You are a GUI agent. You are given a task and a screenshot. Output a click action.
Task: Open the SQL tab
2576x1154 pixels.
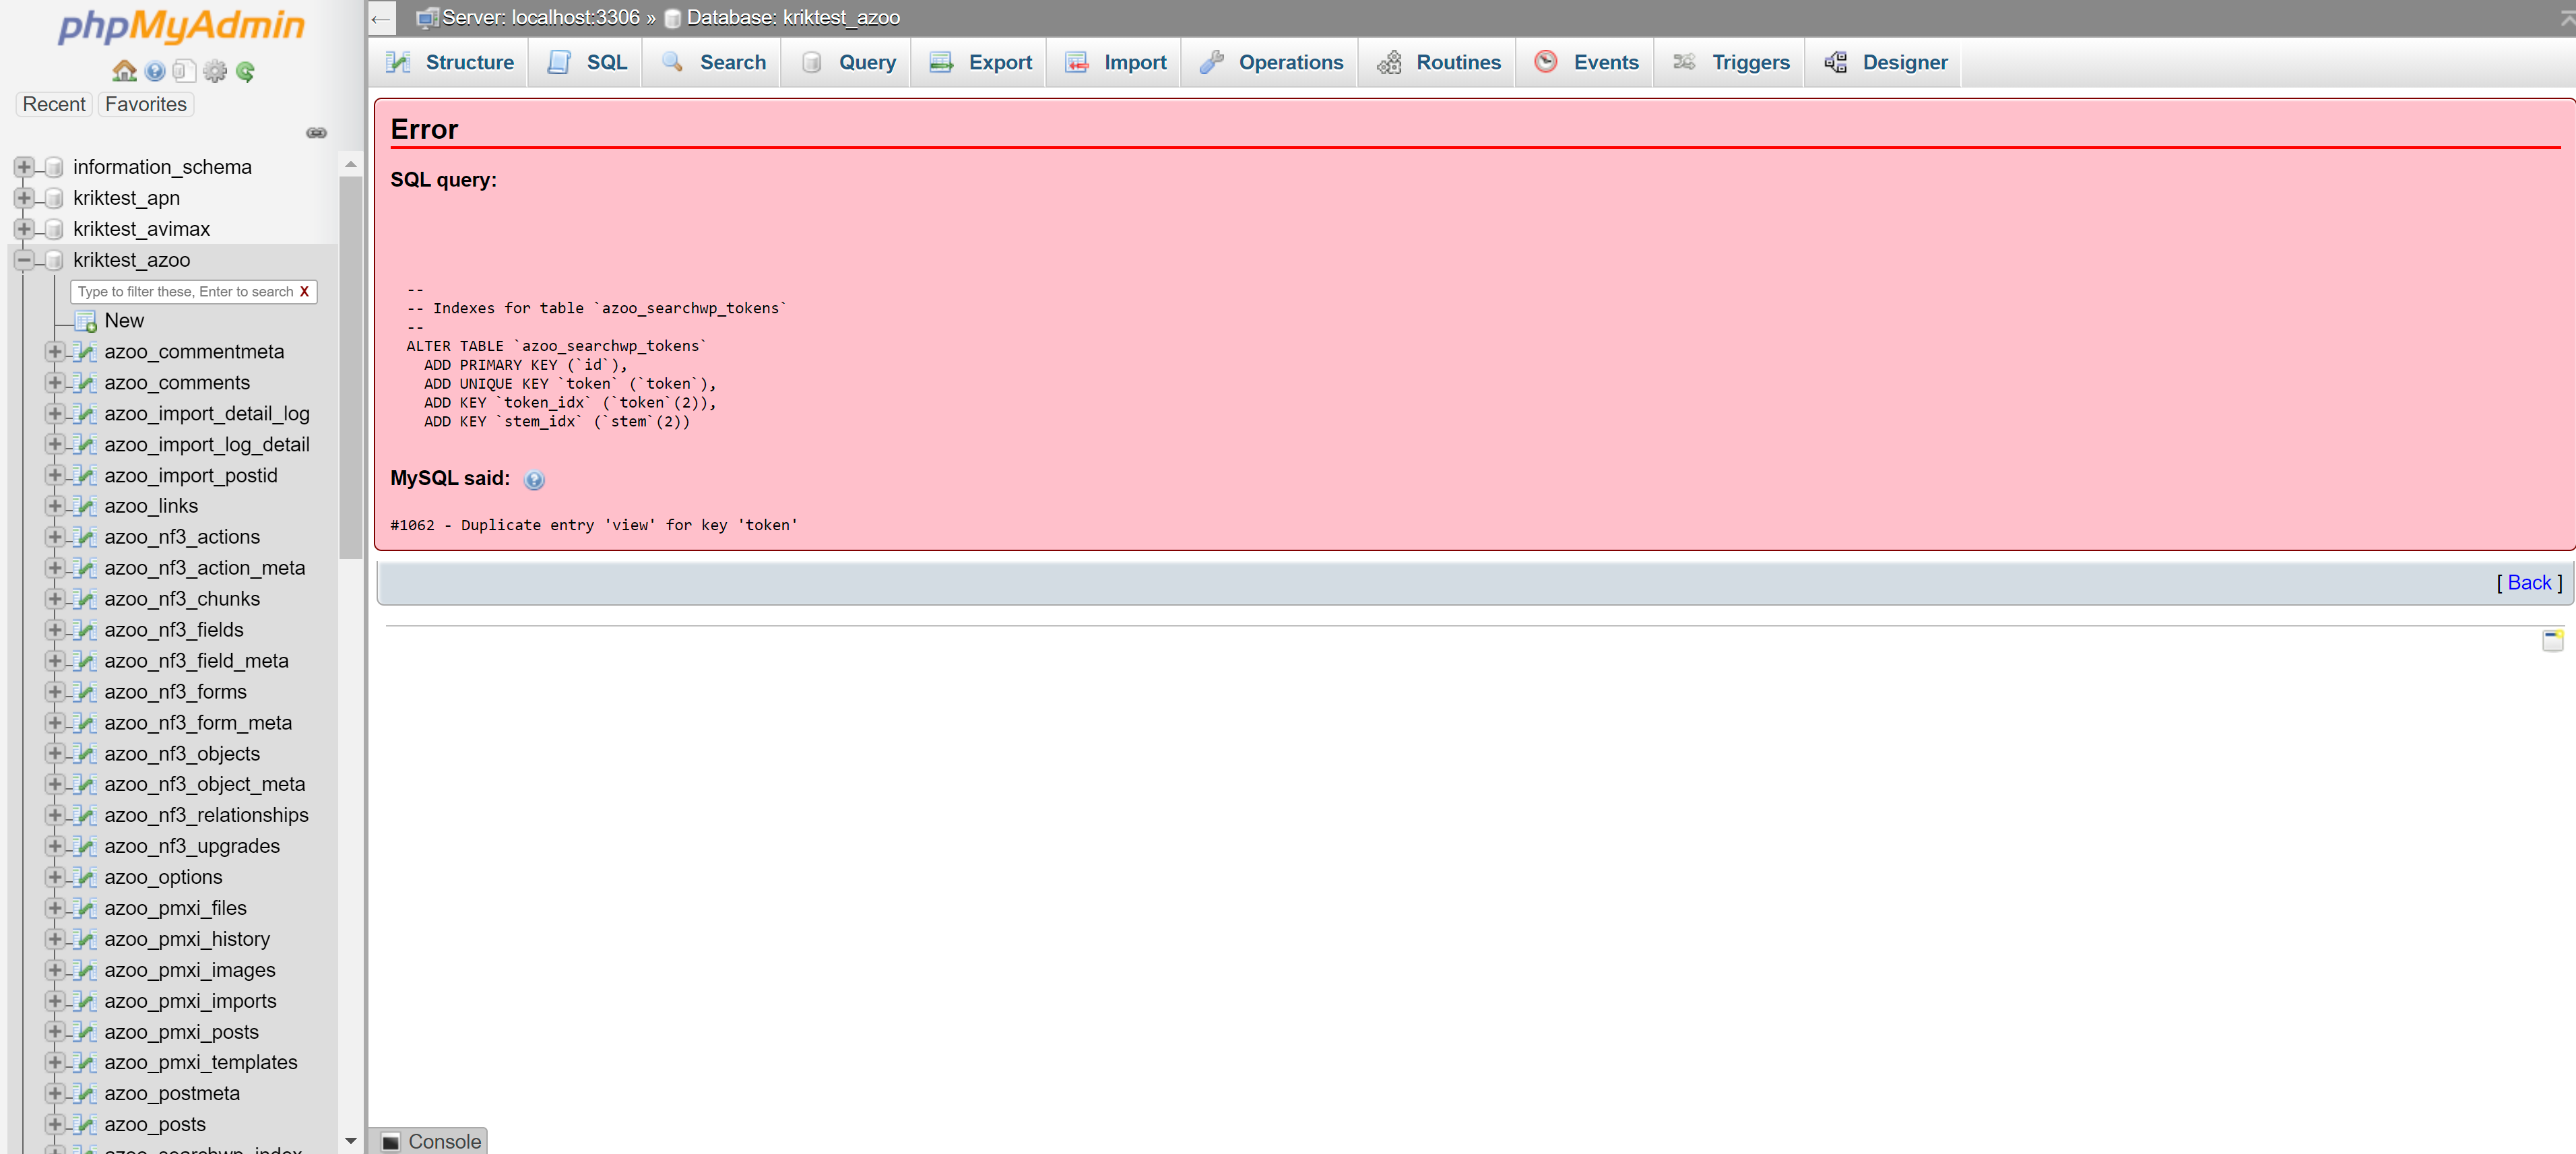[587, 62]
